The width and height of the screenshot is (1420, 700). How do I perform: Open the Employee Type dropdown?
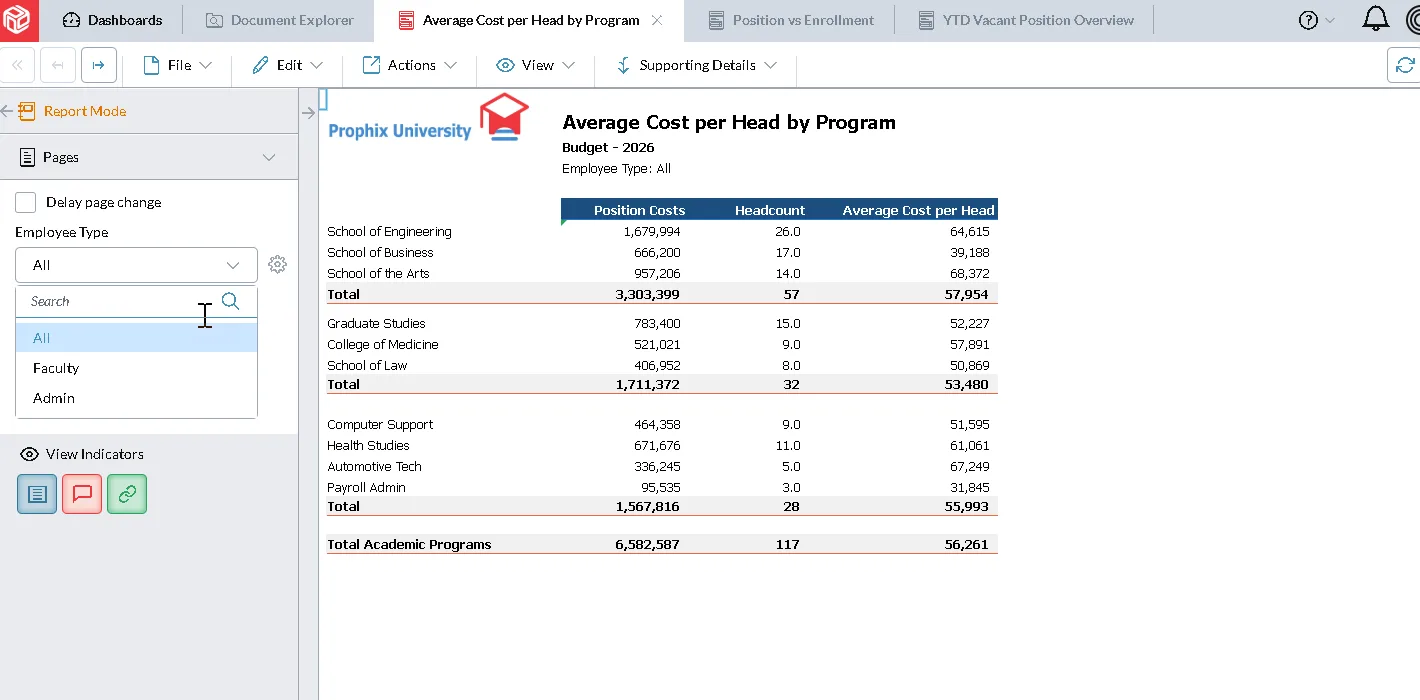[136, 265]
